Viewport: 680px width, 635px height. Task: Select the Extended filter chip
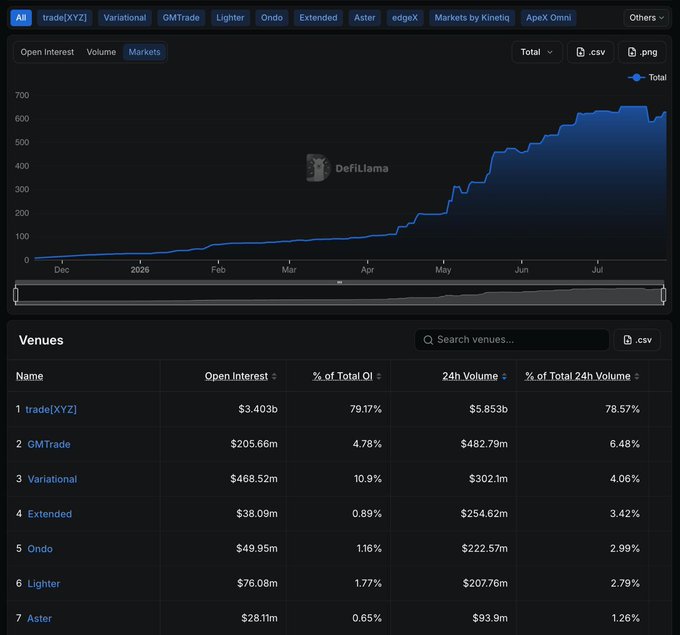[318, 18]
